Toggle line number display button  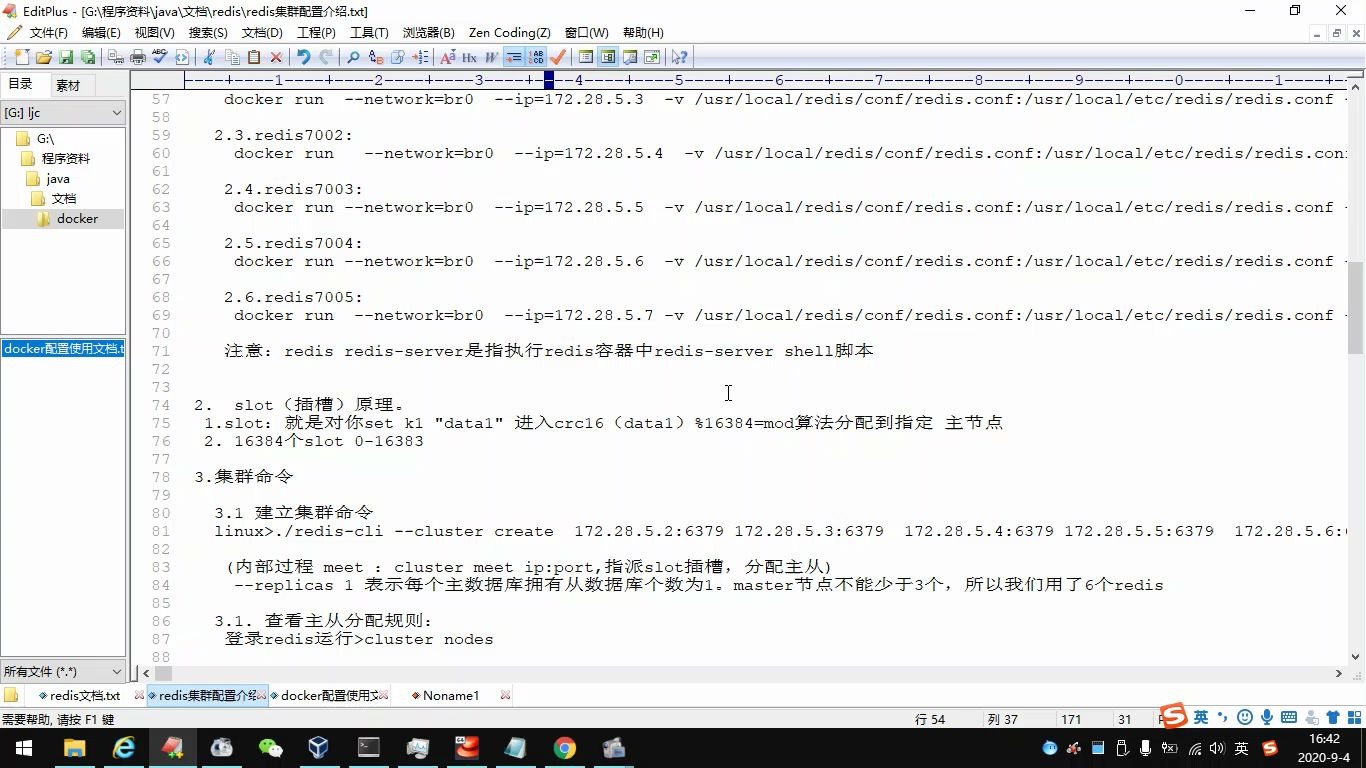536,57
